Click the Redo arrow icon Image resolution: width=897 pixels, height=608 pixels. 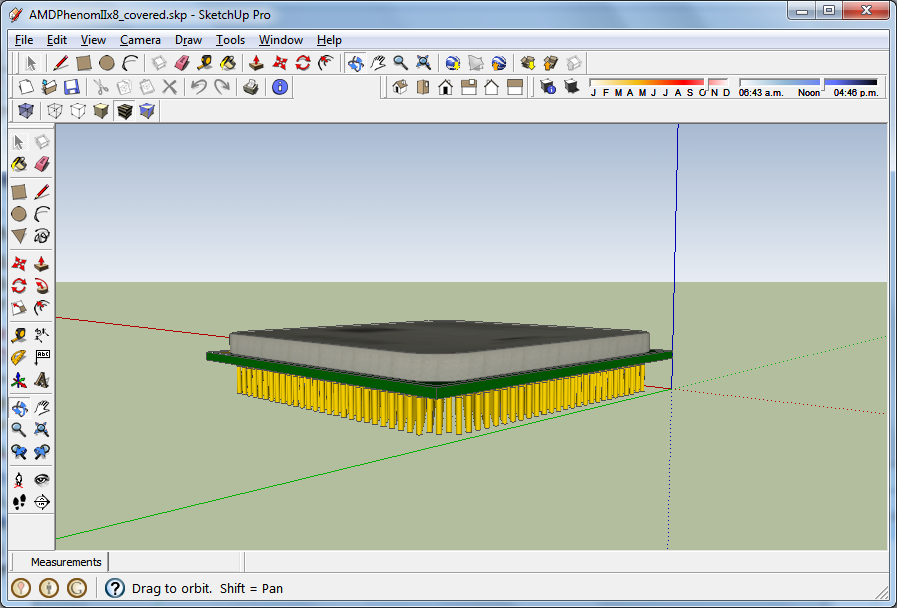pyautogui.click(x=221, y=87)
